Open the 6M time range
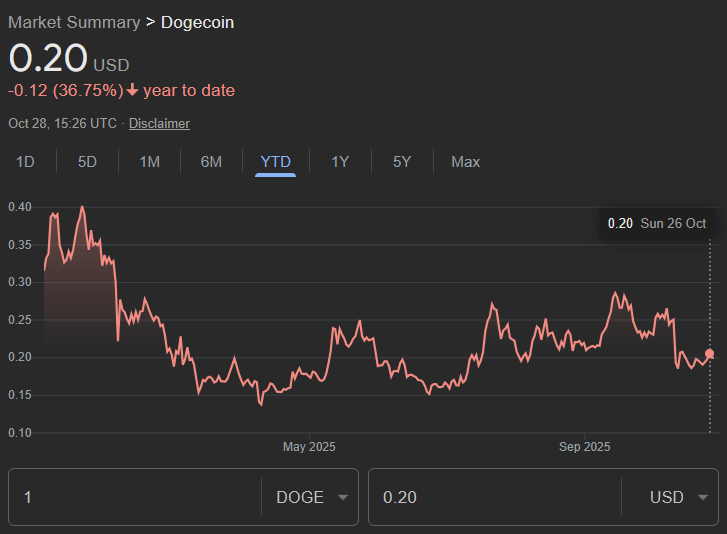727x534 pixels. click(x=211, y=161)
